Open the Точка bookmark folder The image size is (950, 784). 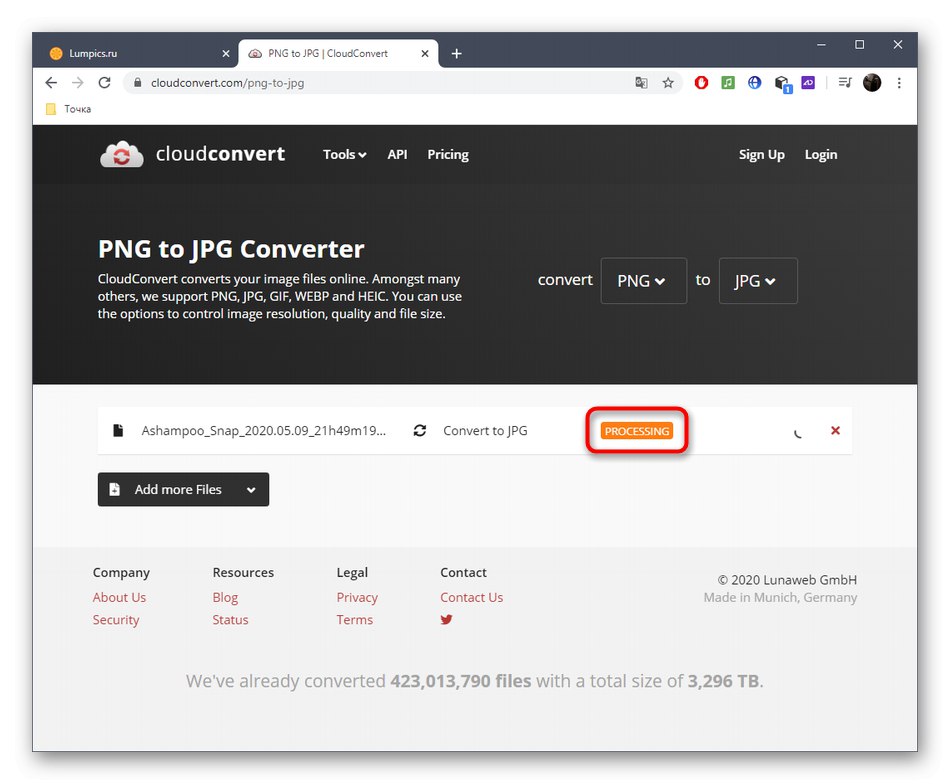point(68,109)
